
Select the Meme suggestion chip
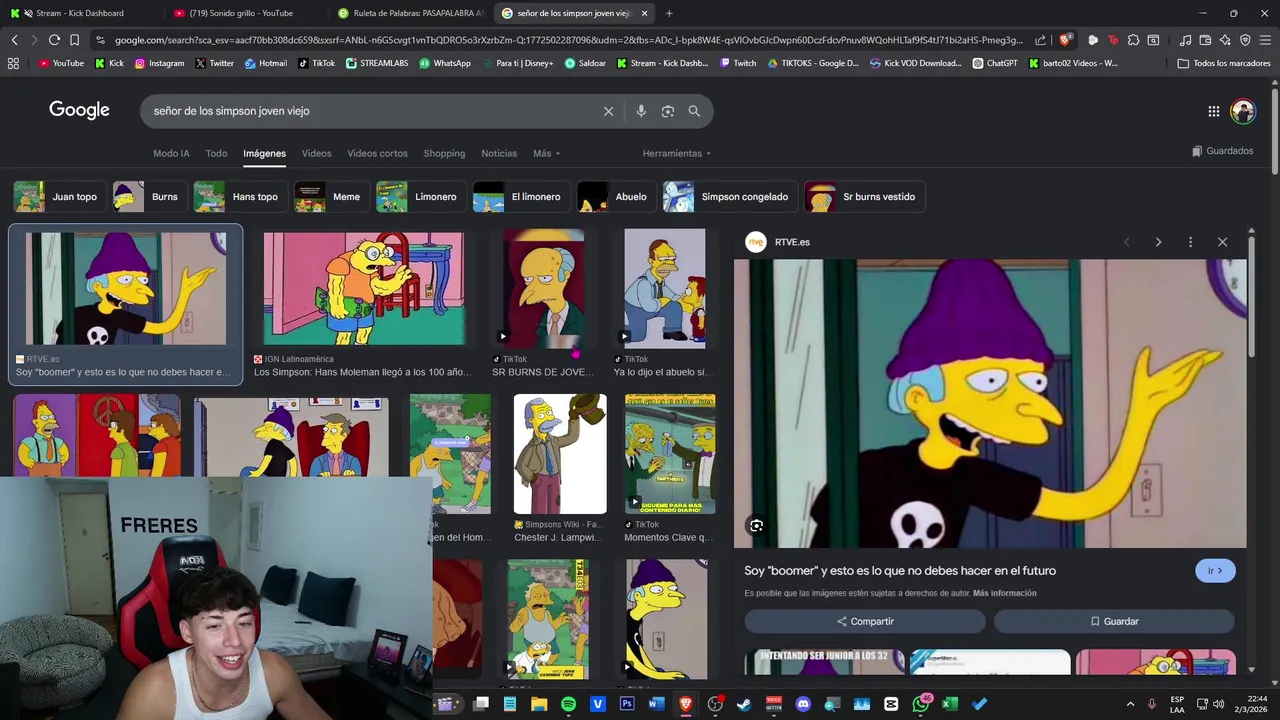coord(332,197)
